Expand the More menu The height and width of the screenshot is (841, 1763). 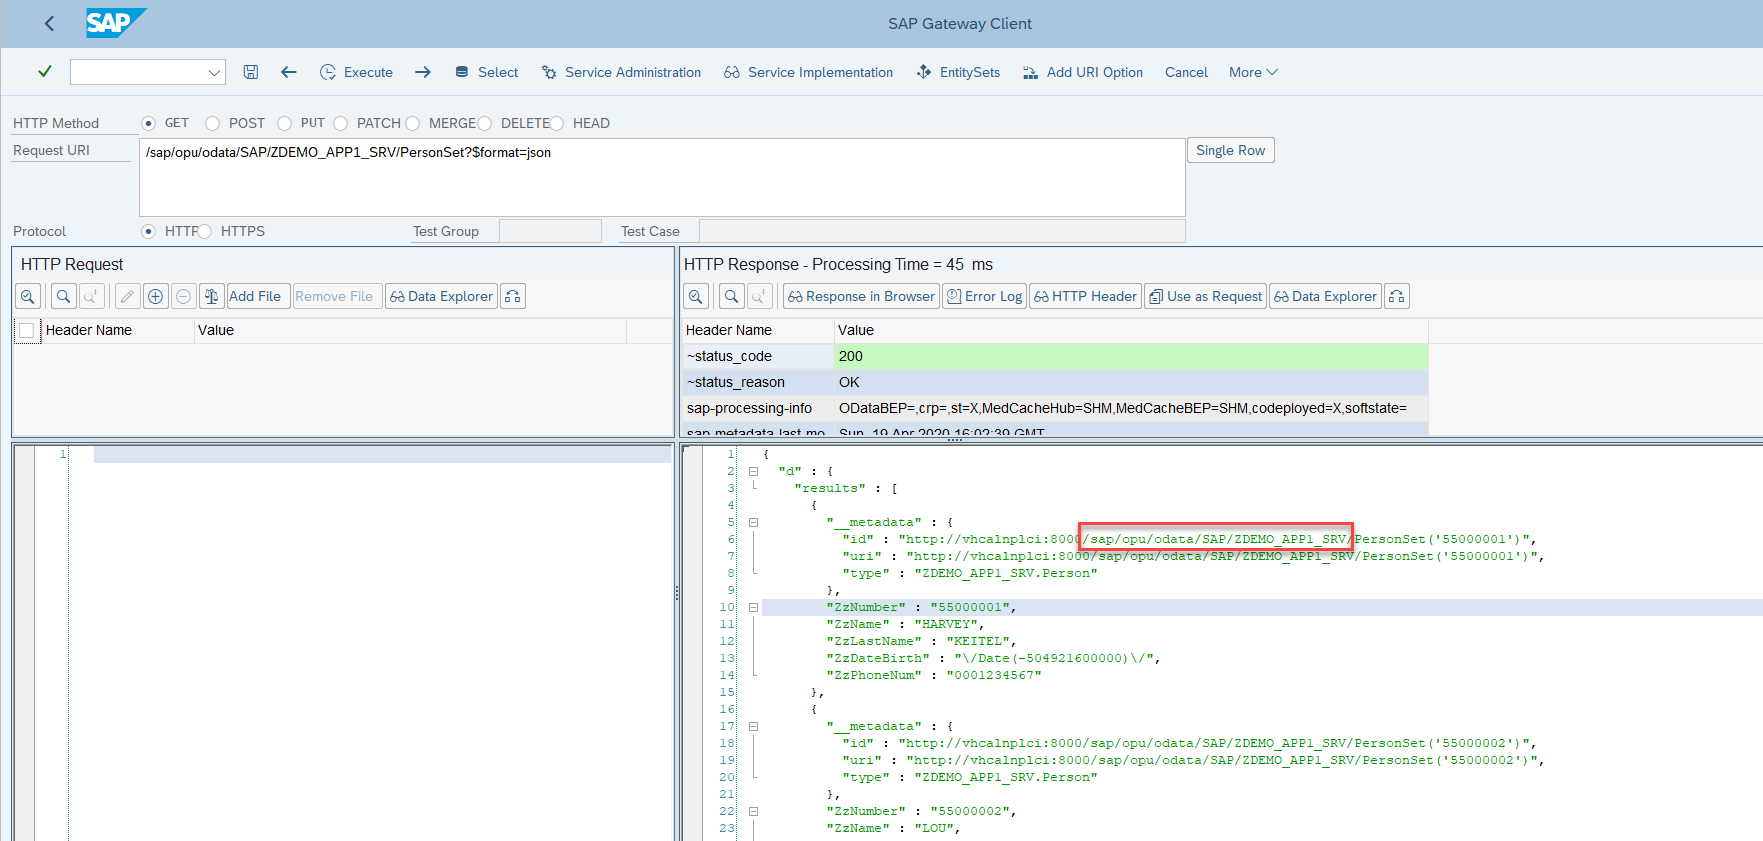[1253, 72]
